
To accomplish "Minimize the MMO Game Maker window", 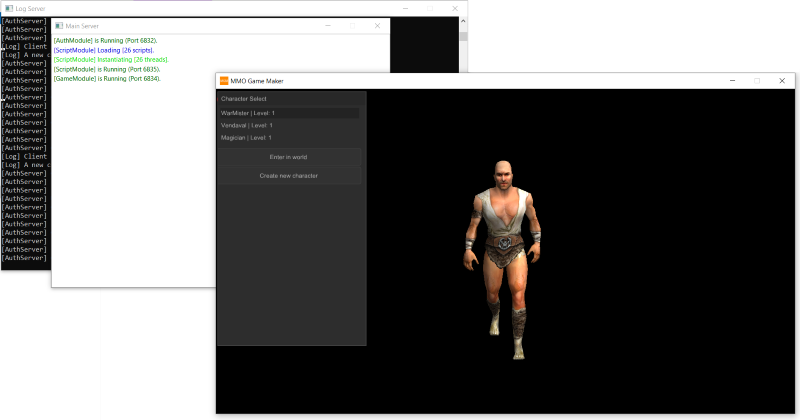I will point(731,80).
